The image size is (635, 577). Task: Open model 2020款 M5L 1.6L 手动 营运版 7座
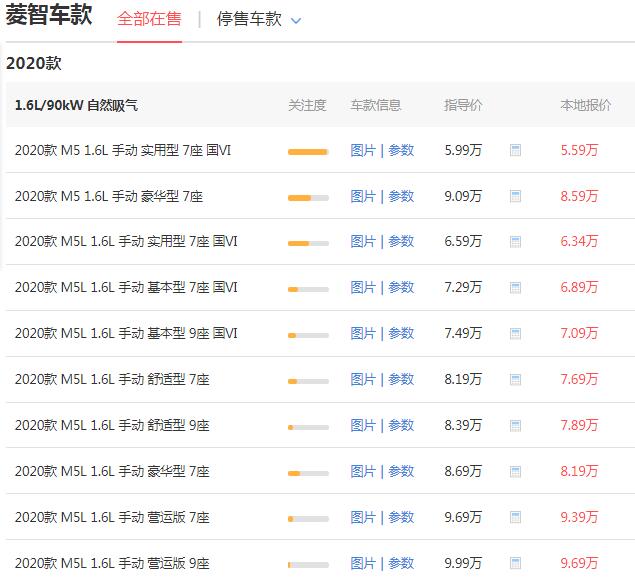112,517
